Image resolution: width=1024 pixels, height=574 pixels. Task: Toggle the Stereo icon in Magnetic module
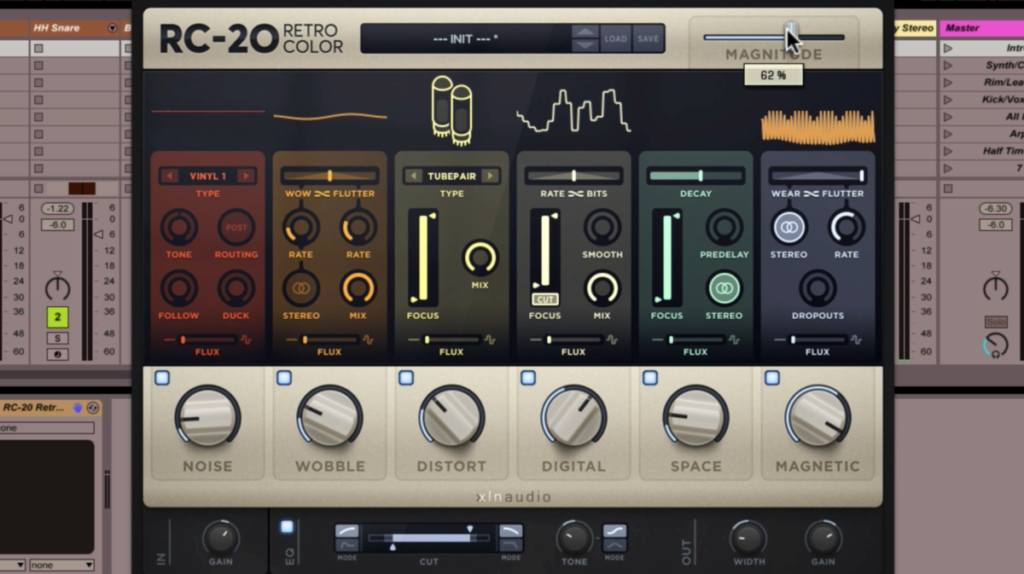tap(788, 228)
